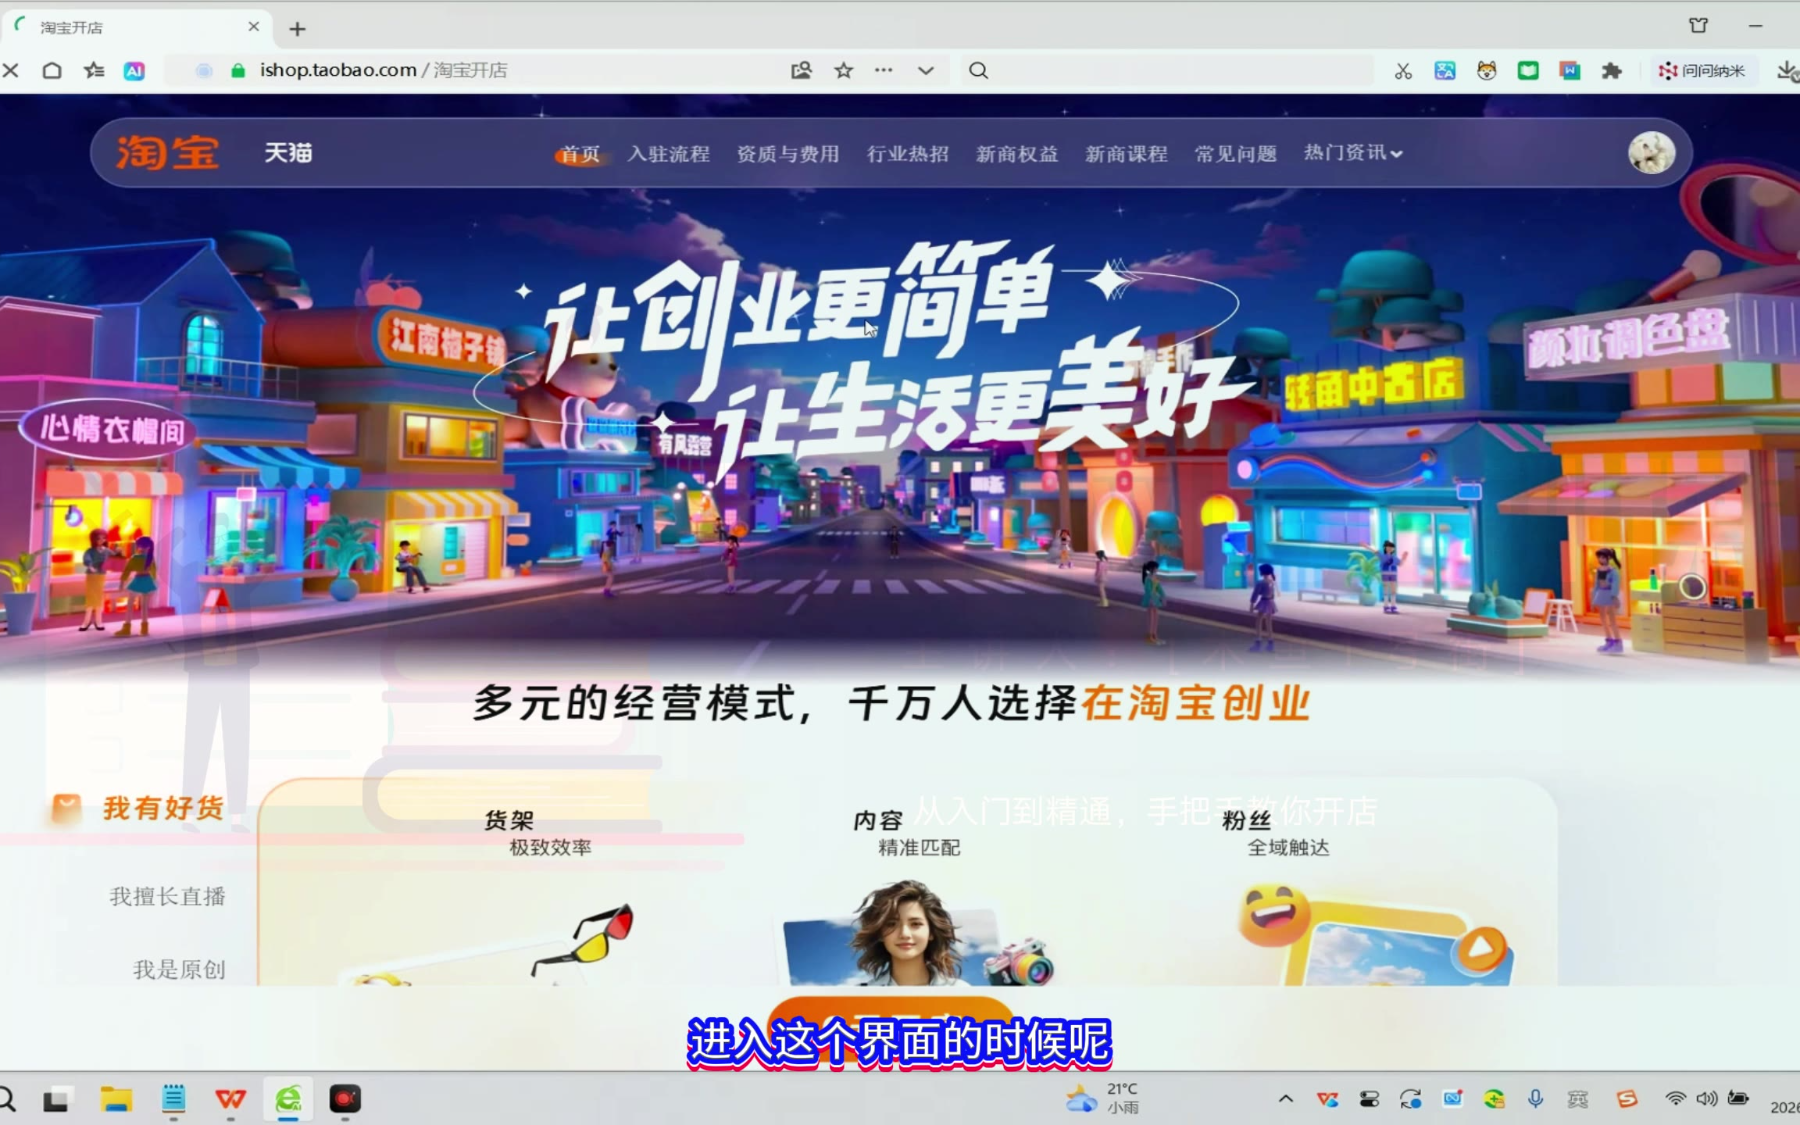Screen dimensions: 1800x1125
Task: Click the browser home button
Action: [x=52, y=70]
